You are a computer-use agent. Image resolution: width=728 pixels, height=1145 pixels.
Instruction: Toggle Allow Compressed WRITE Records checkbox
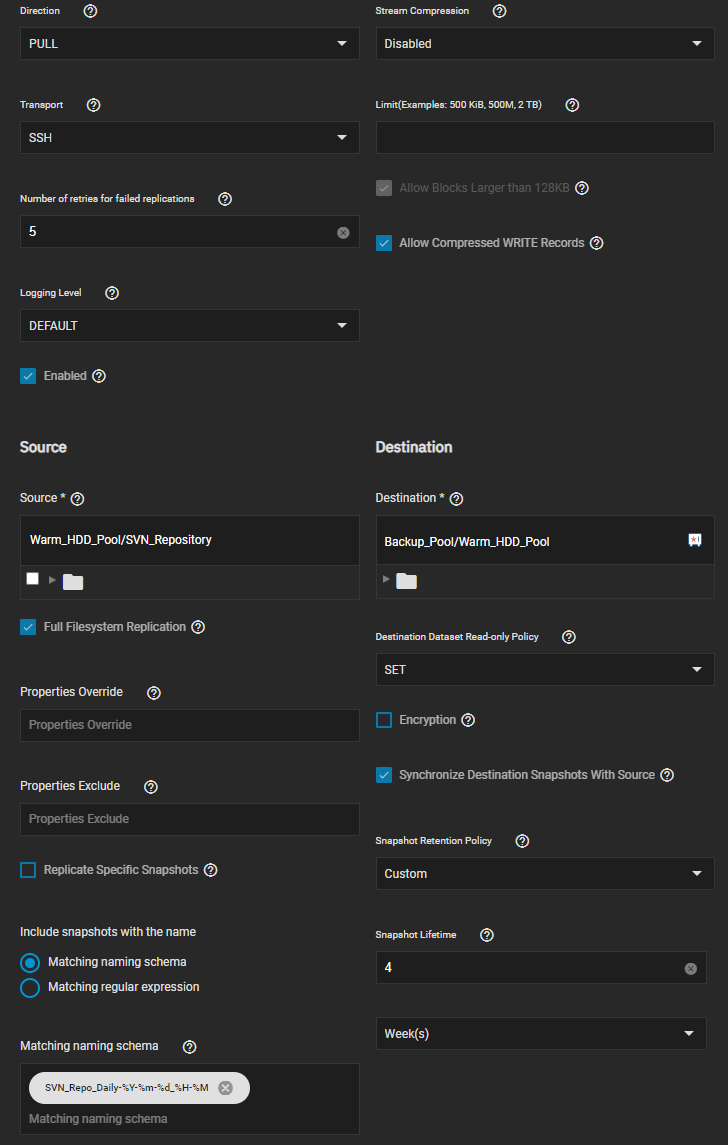384,243
